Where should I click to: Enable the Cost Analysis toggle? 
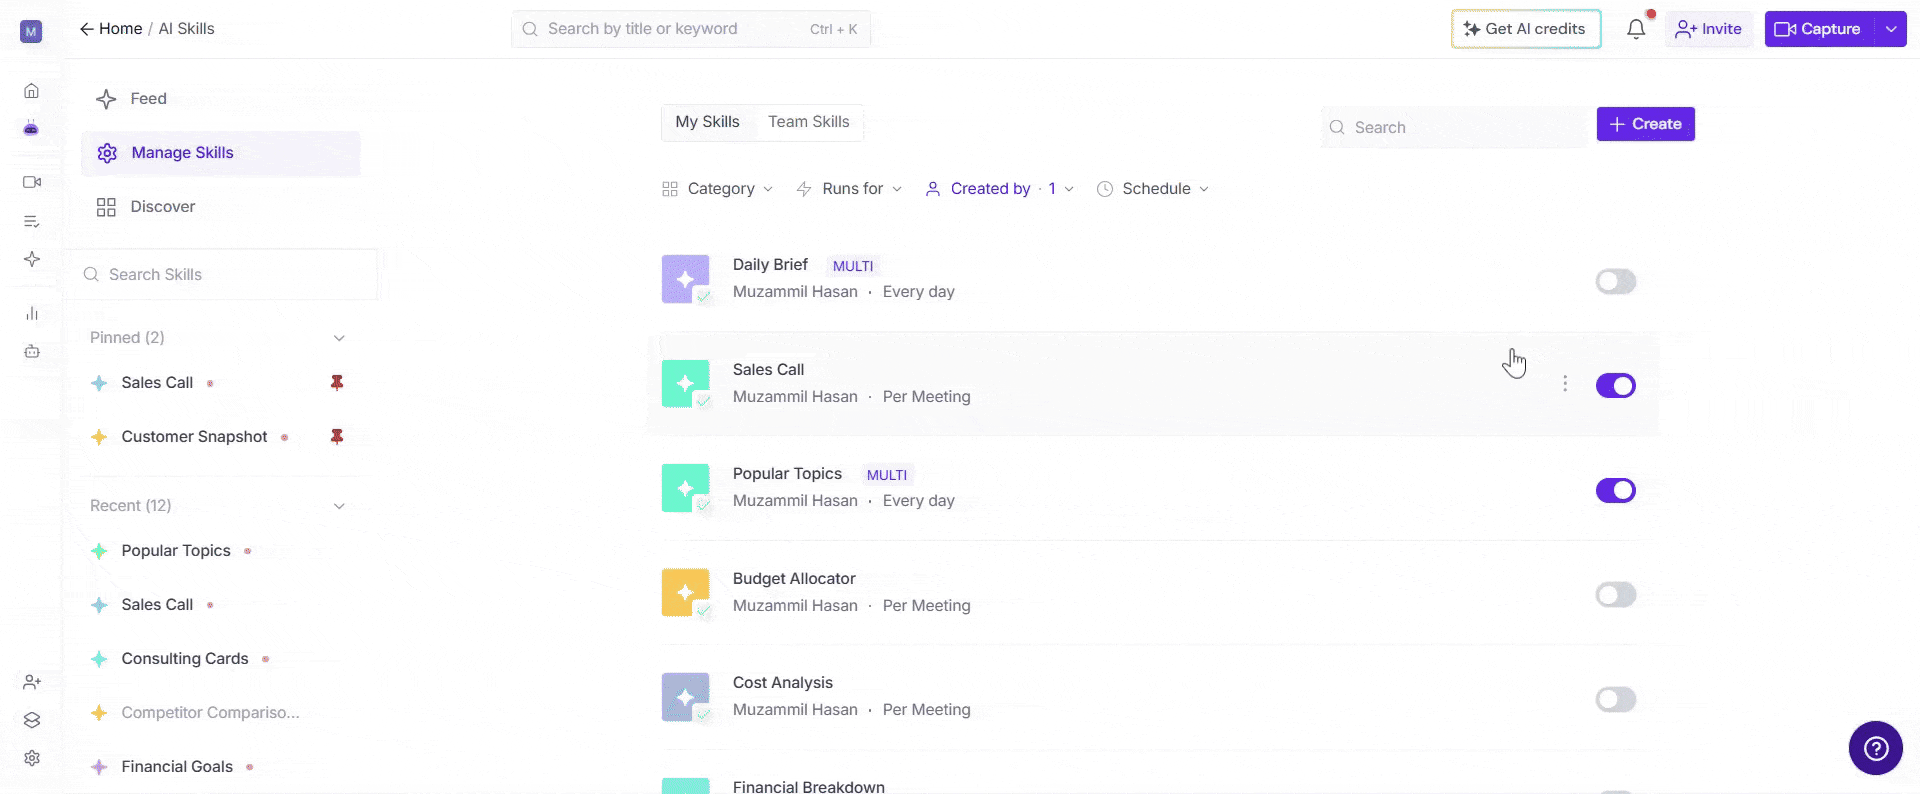pyautogui.click(x=1616, y=699)
